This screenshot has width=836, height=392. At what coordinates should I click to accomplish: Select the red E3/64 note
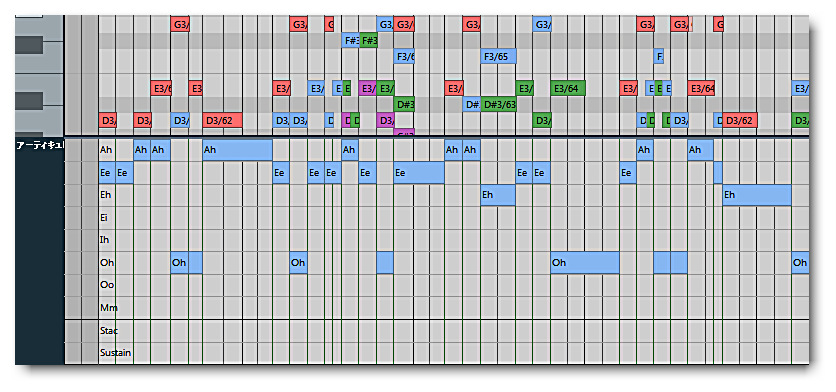[x=701, y=89]
